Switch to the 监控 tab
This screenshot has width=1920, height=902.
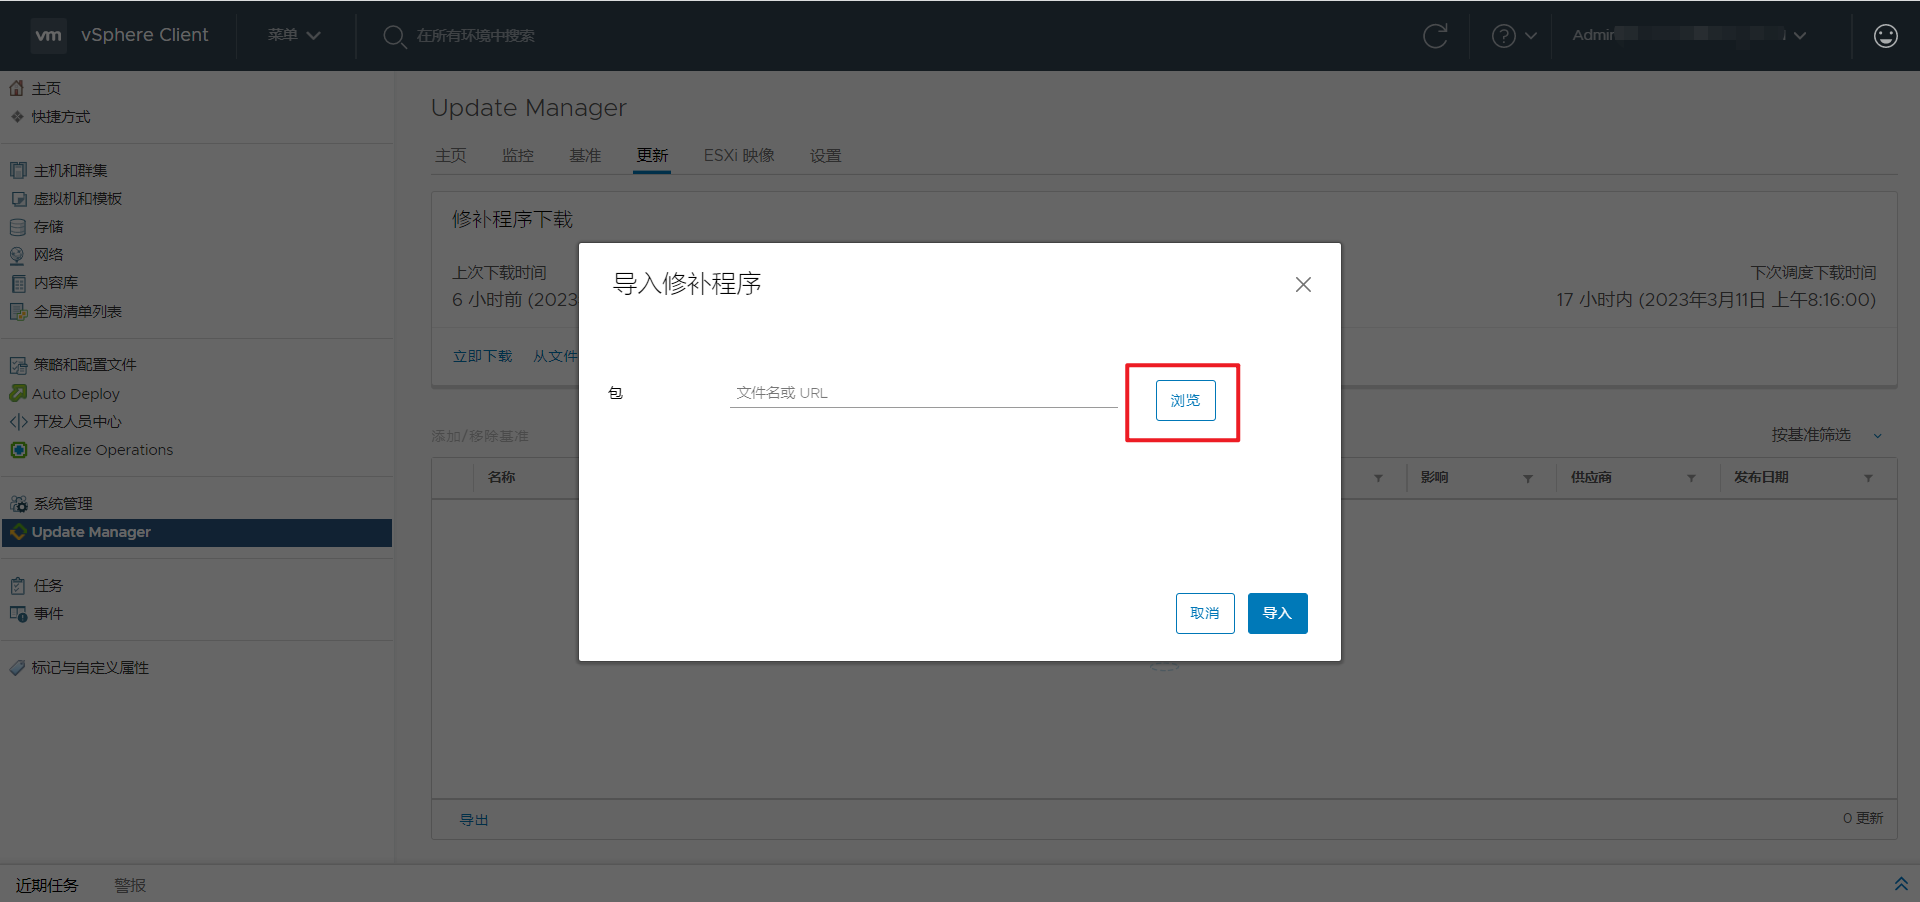[x=518, y=156]
